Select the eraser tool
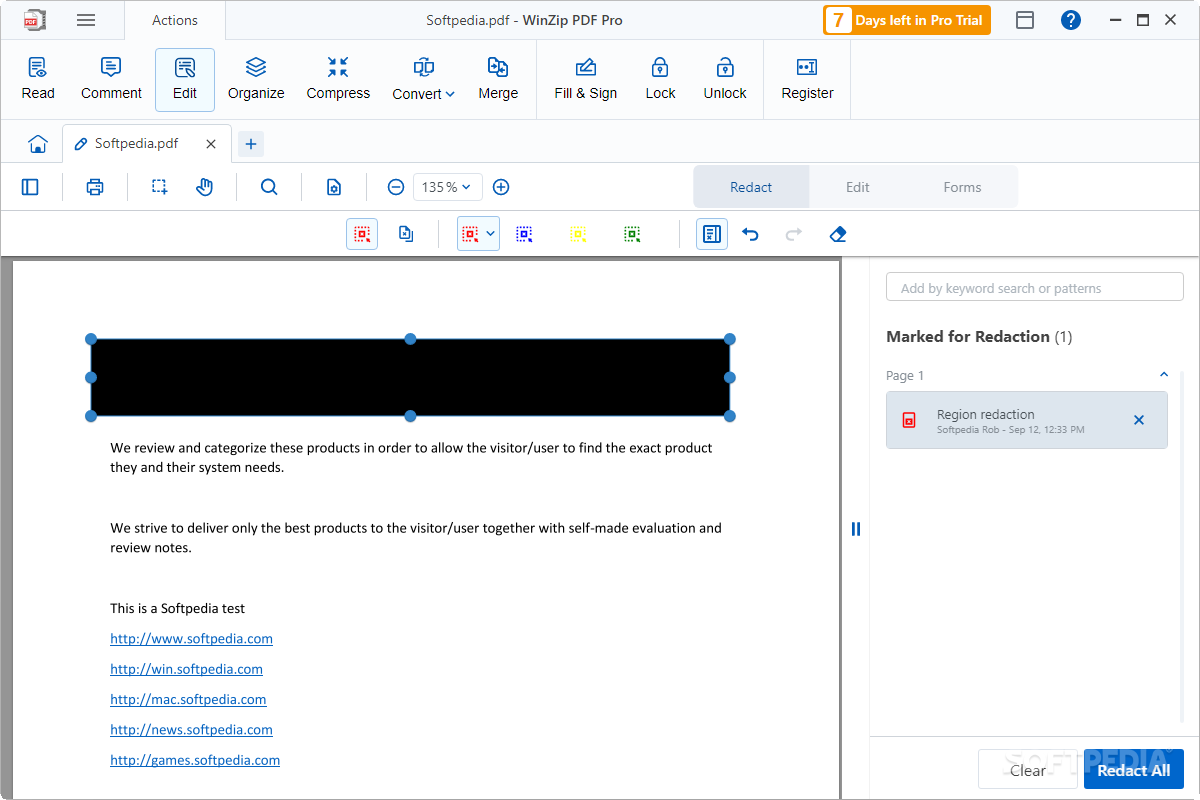 point(838,234)
